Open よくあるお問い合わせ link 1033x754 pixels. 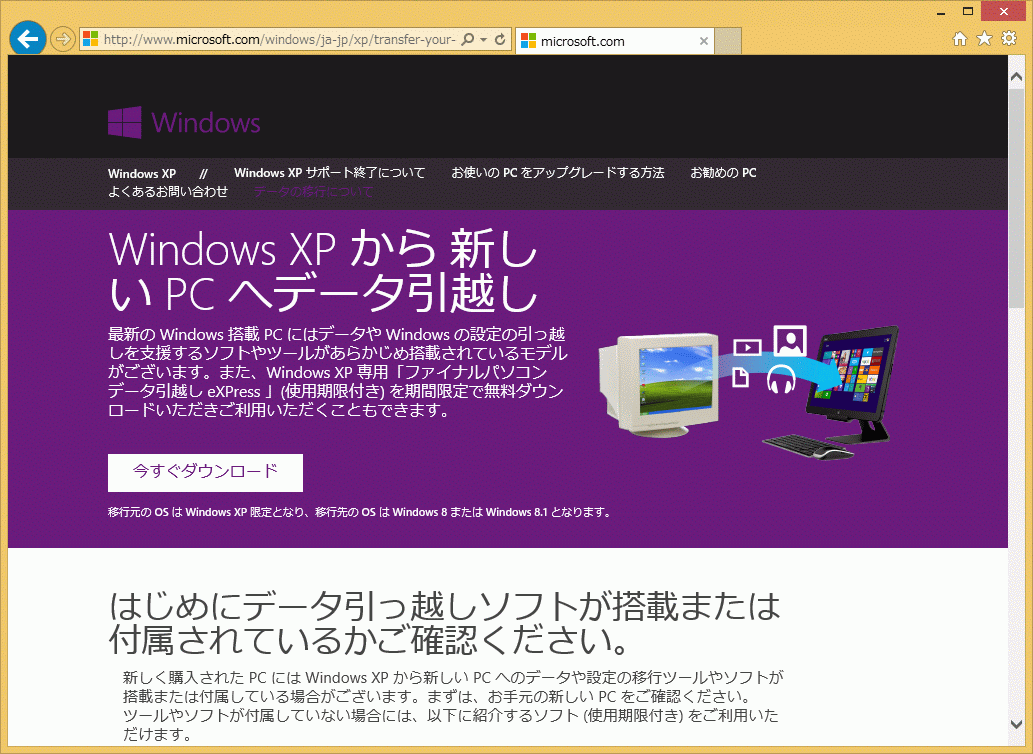point(168,191)
